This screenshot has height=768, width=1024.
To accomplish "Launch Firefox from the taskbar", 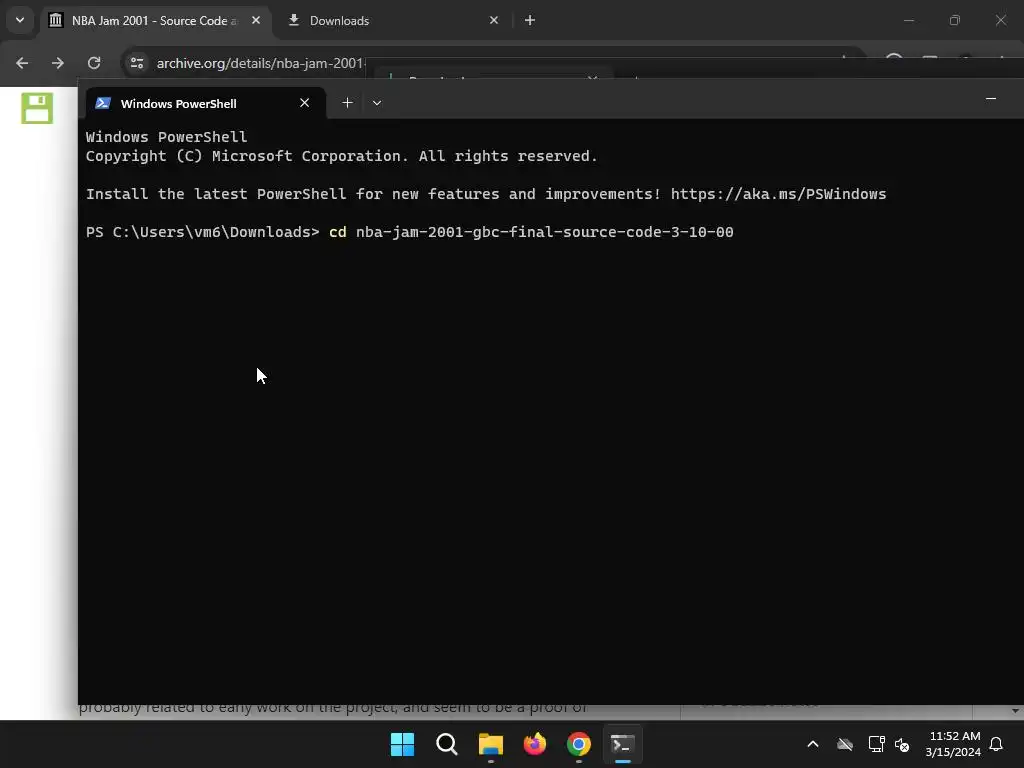I will point(535,744).
